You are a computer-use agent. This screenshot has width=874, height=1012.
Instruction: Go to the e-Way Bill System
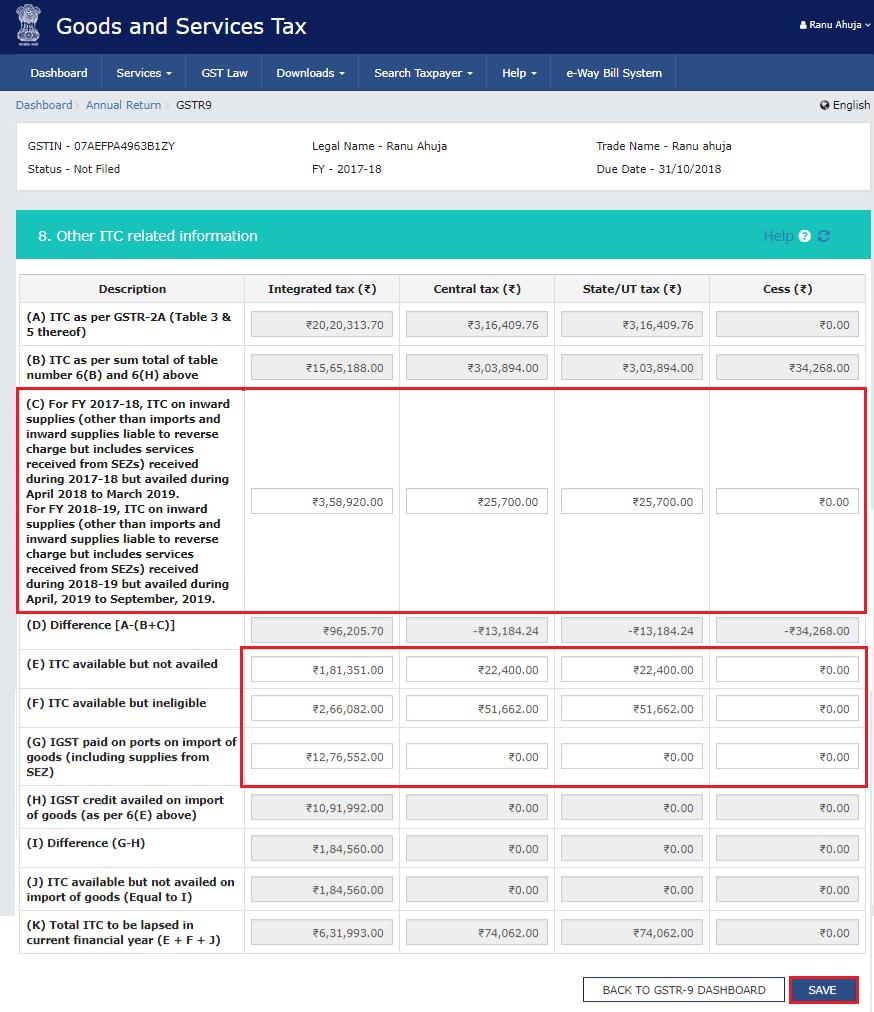tap(612, 72)
